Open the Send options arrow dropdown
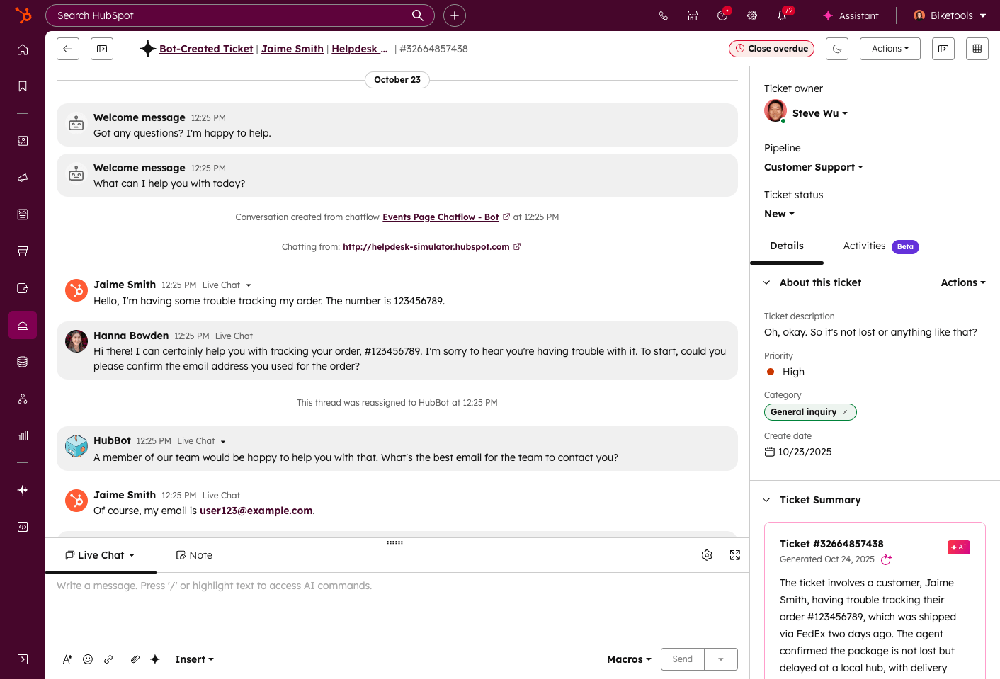The height and width of the screenshot is (679, 1000). point(721,659)
